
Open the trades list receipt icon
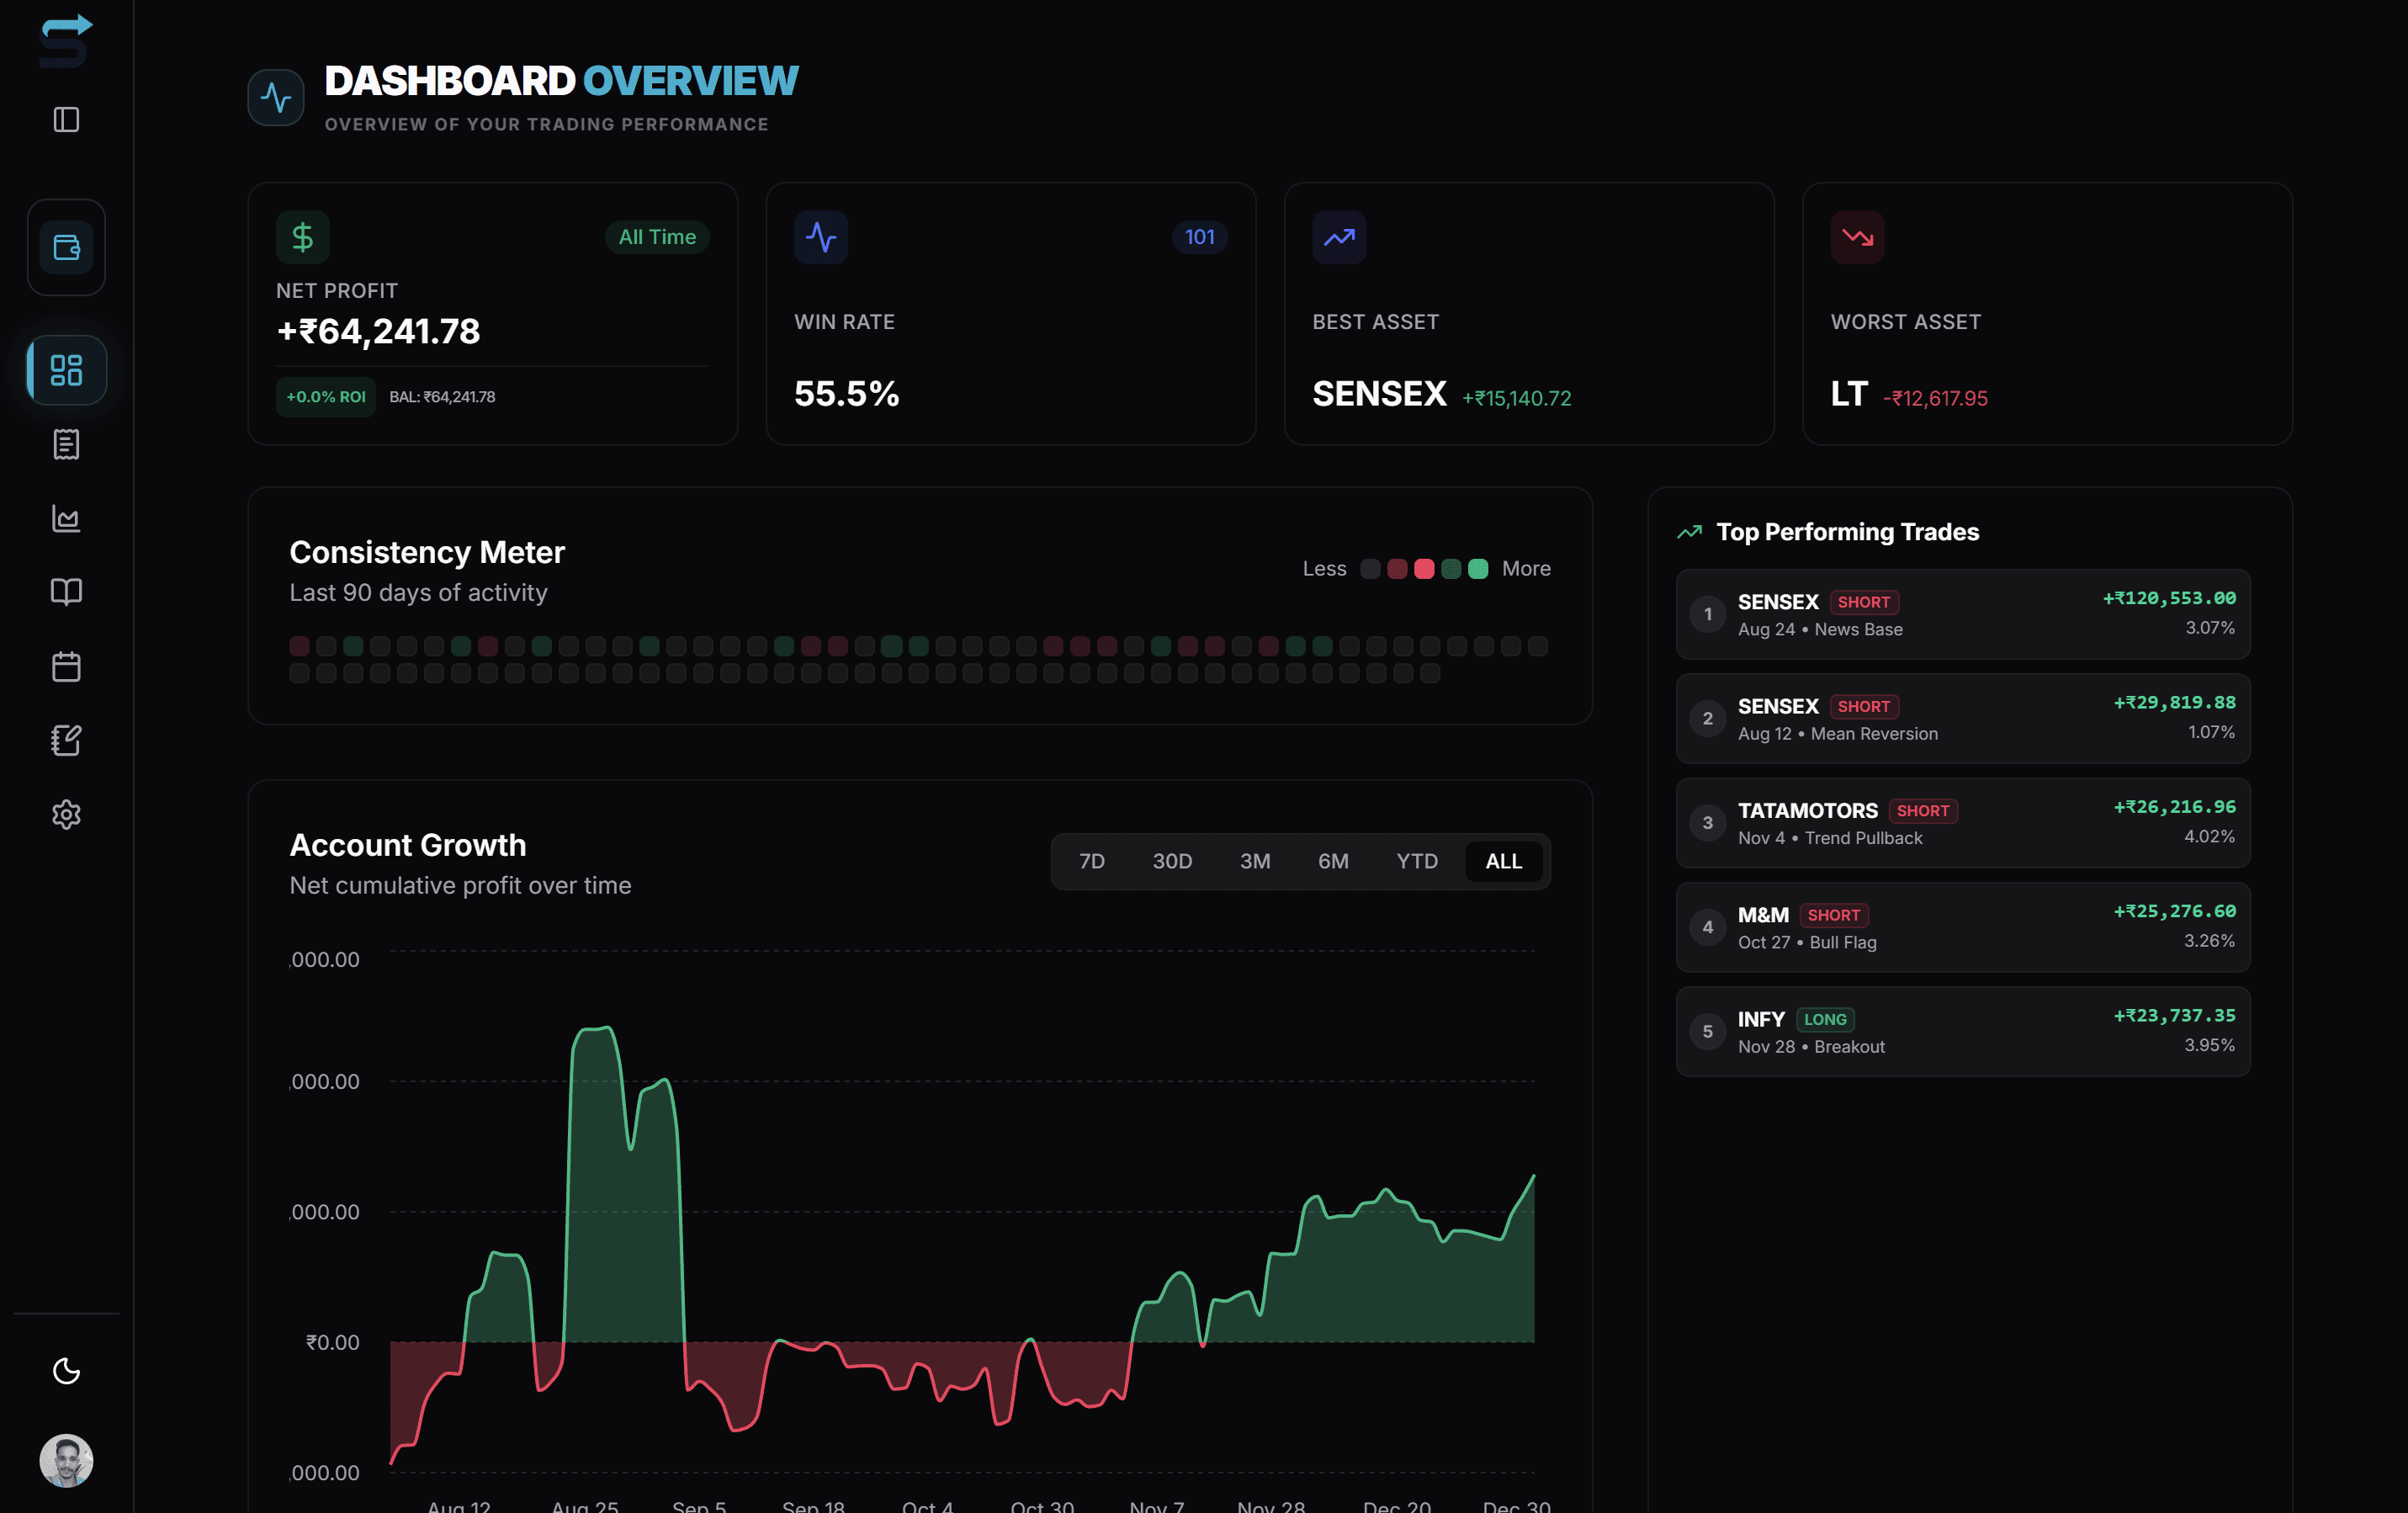(x=65, y=445)
